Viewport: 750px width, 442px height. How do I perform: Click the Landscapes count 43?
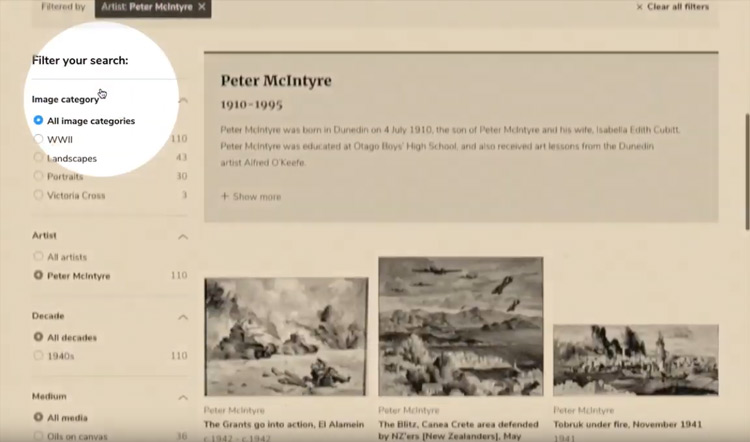(x=181, y=157)
